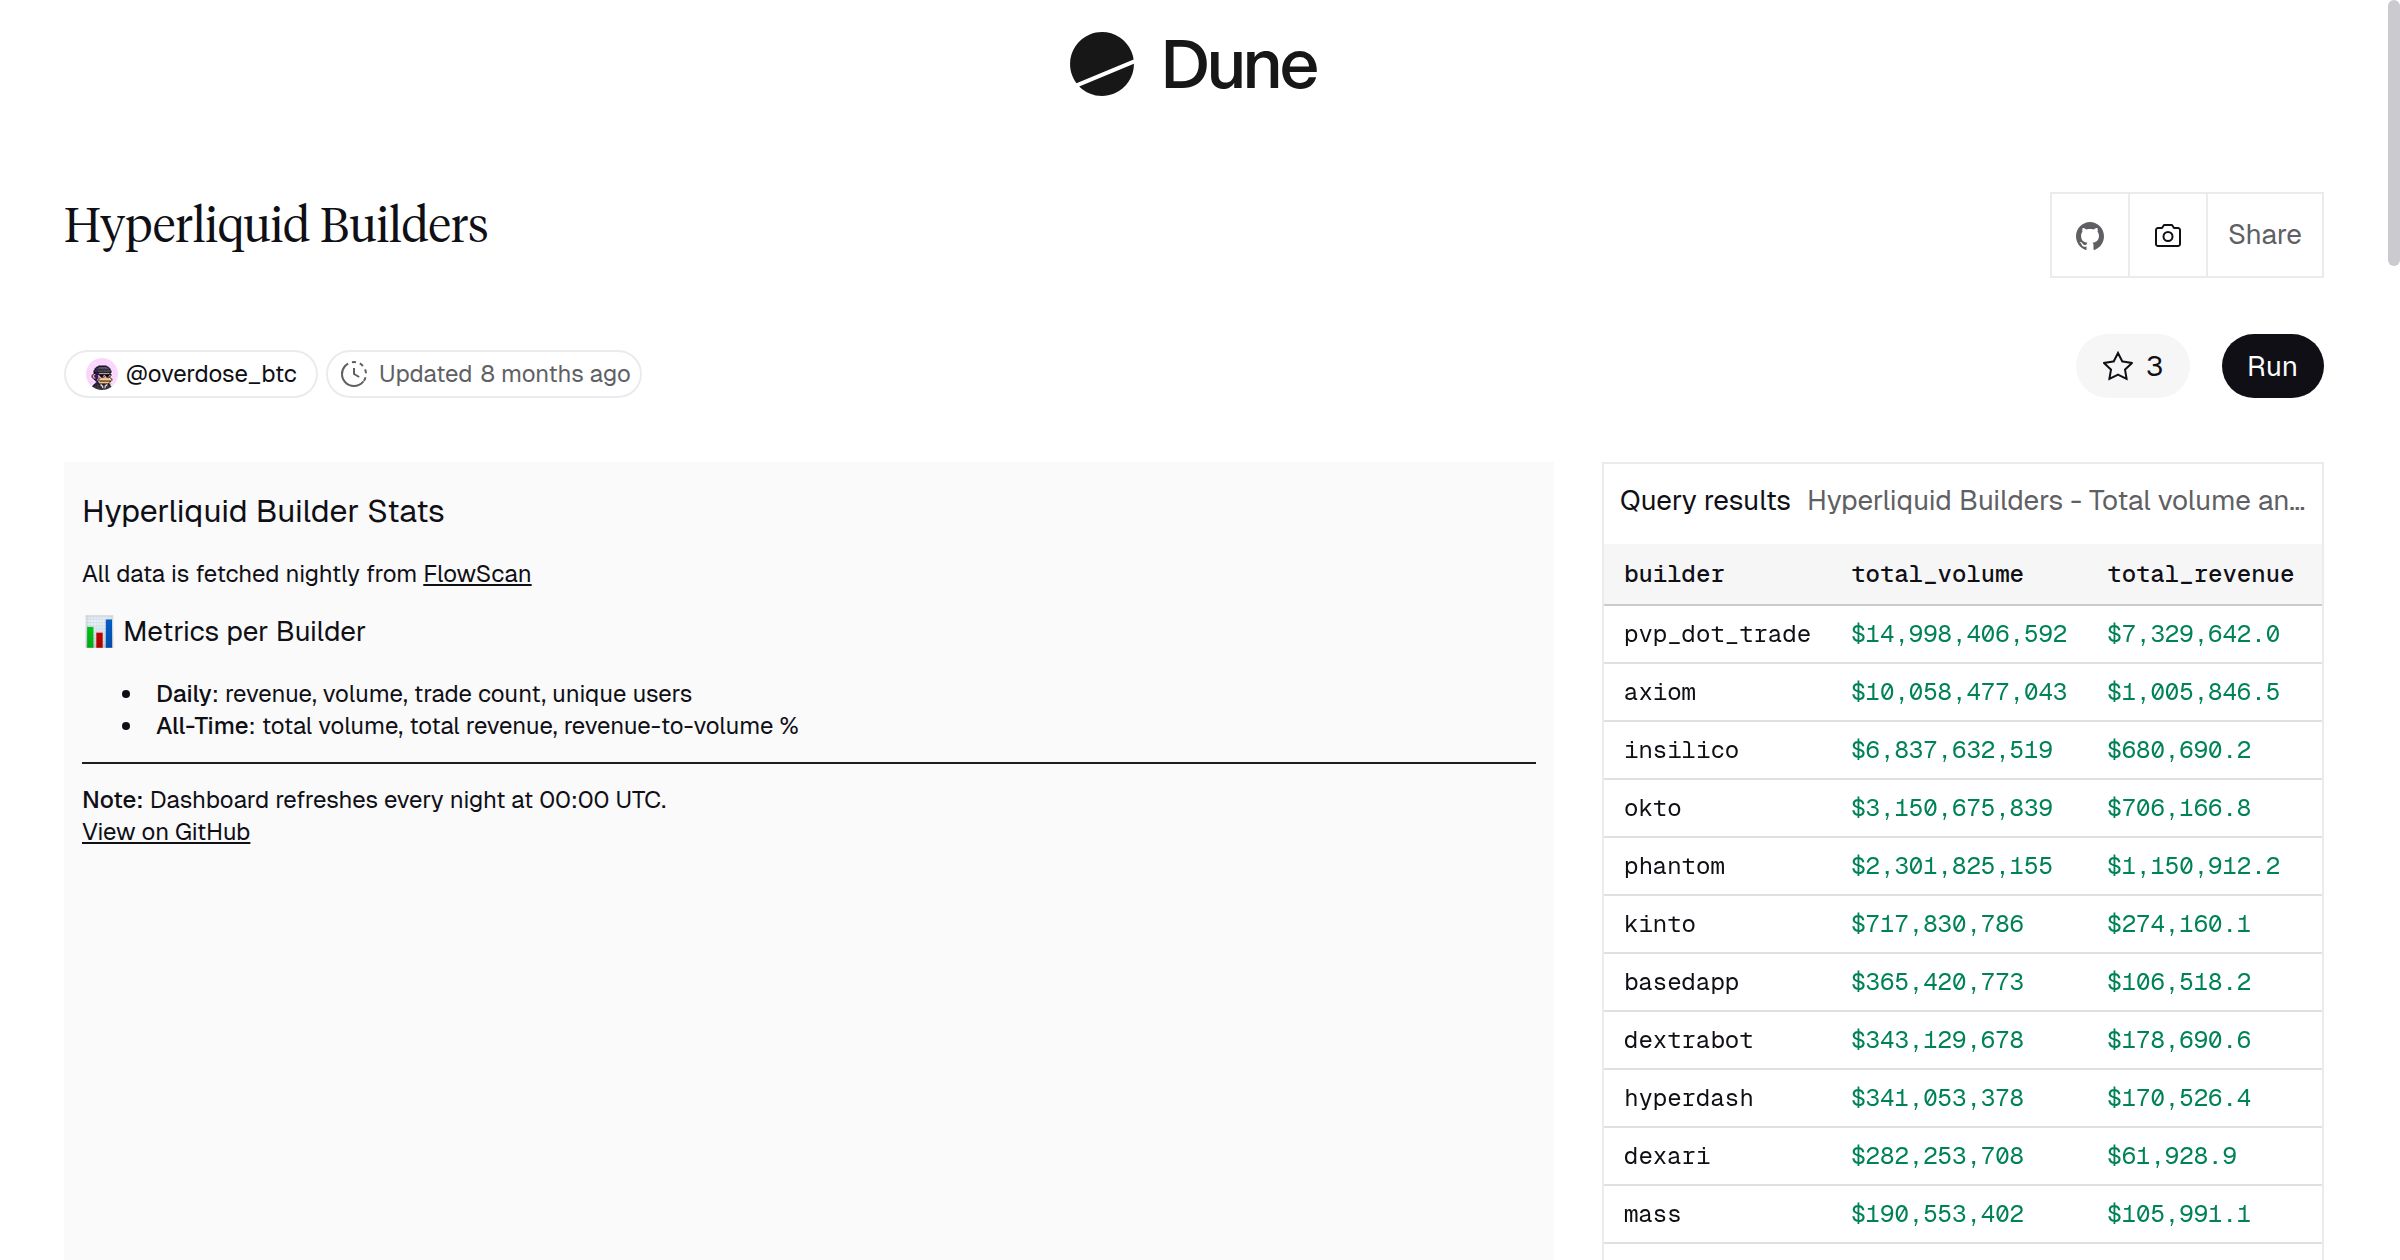Click the camera screenshot icon
Image resolution: width=2400 pixels, height=1260 pixels.
click(x=2167, y=234)
